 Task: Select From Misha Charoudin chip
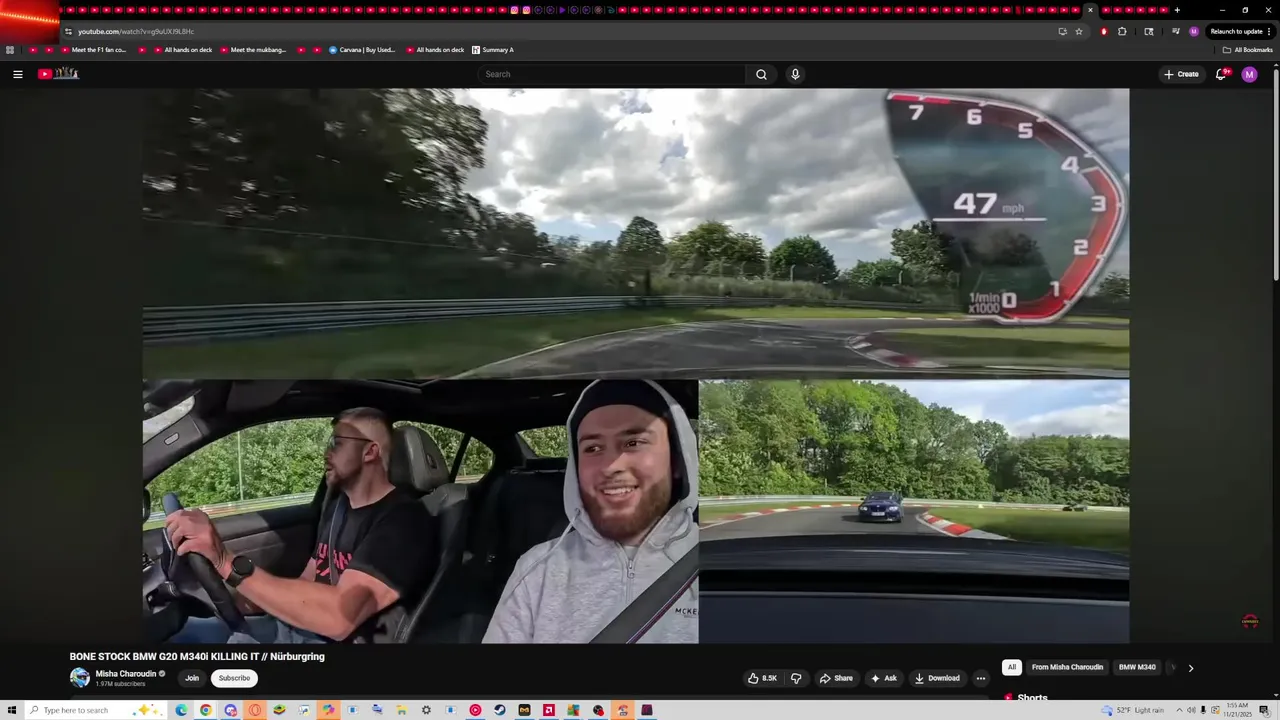(x=1067, y=667)
